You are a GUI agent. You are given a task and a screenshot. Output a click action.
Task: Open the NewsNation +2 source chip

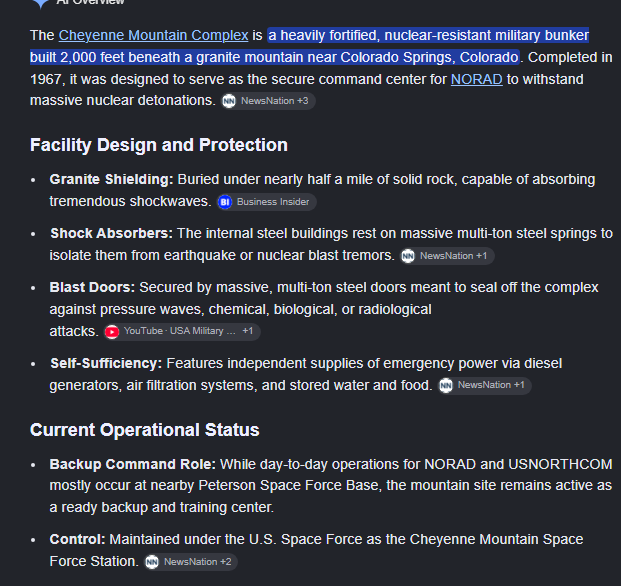pyautogui.click(x=191, y=562)
